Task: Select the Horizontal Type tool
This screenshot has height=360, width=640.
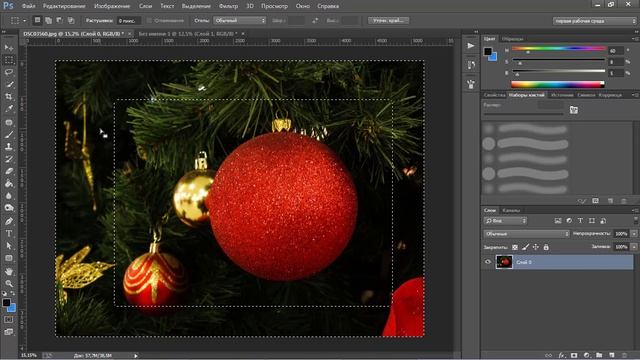Action: (x=9, y=233)
